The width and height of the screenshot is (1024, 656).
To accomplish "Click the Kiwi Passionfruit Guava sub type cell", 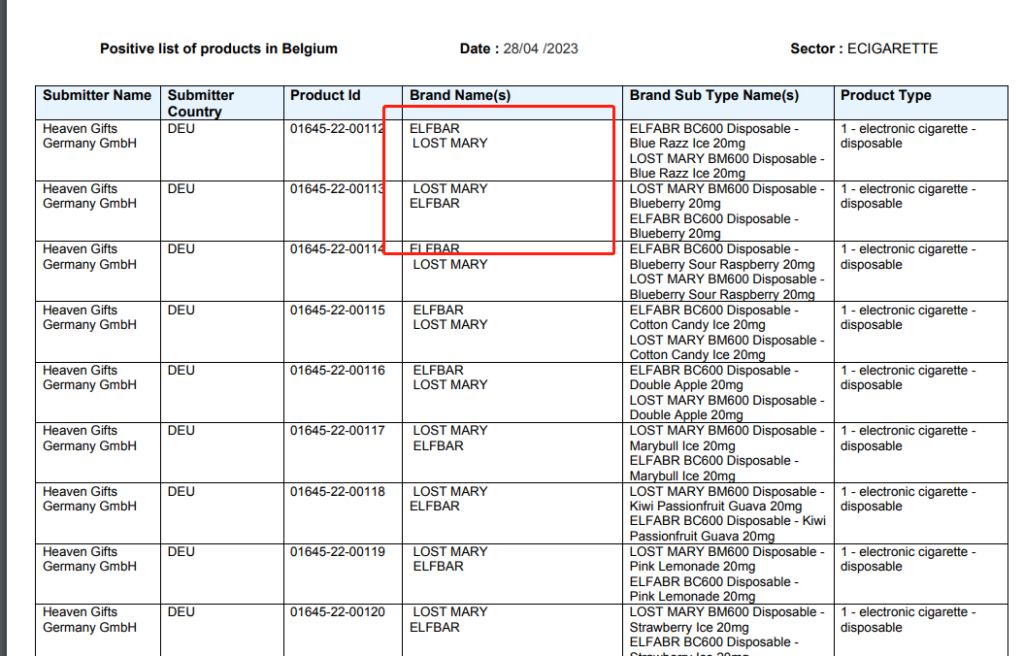I will tap(728, 514).
